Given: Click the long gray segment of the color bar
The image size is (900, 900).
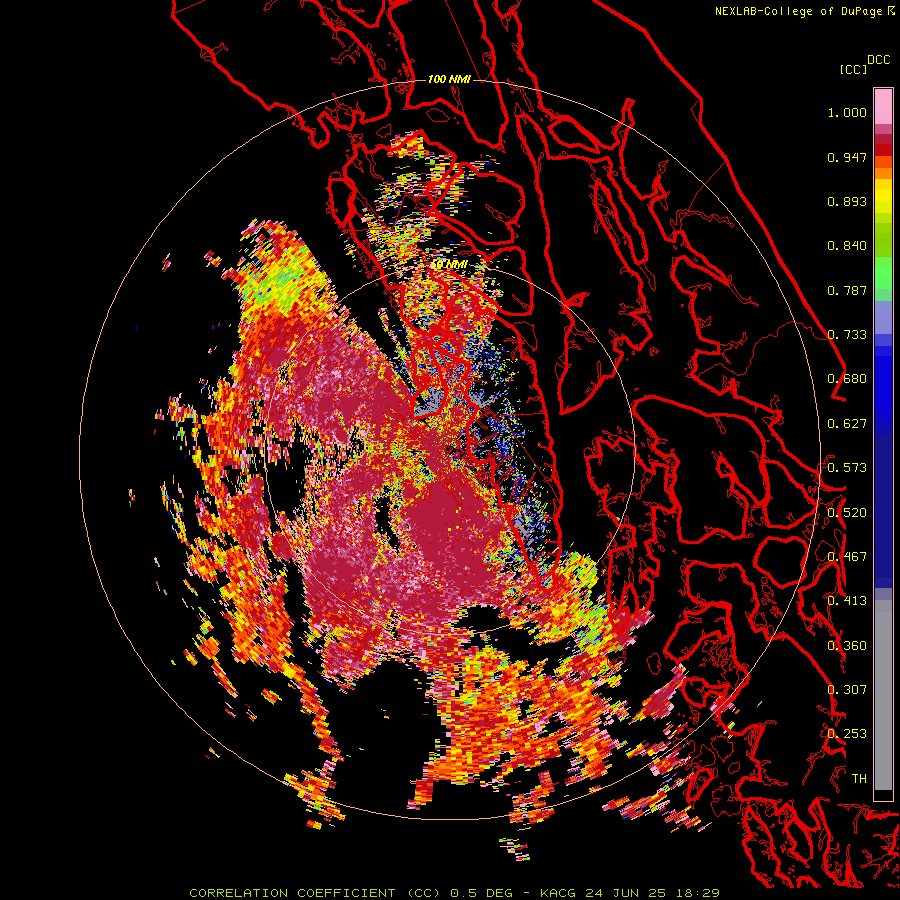Looking at the screenshot, I should tap(883, 695).
